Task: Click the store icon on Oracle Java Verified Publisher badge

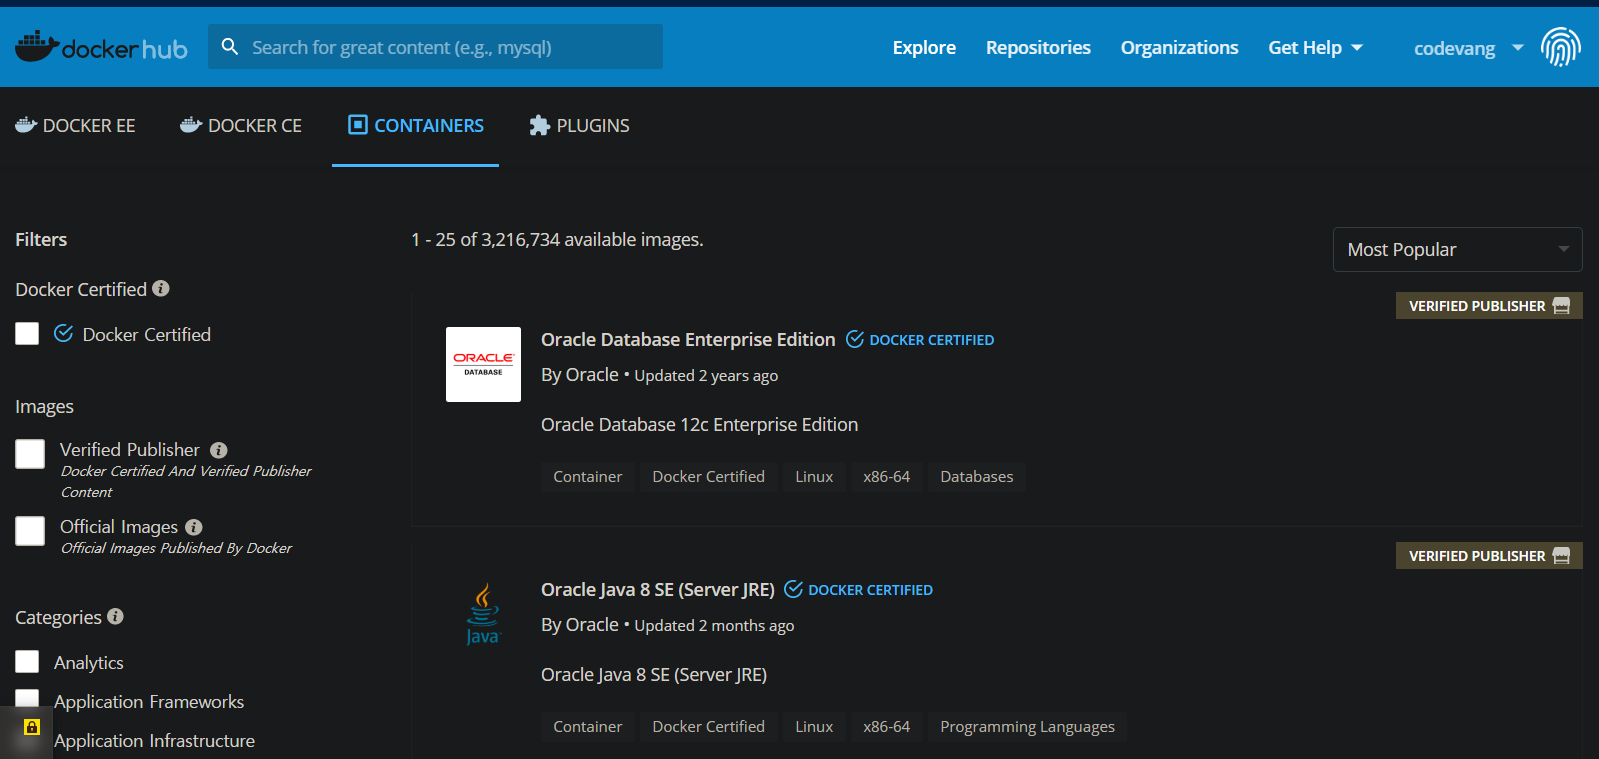Action: (1562, 556)
